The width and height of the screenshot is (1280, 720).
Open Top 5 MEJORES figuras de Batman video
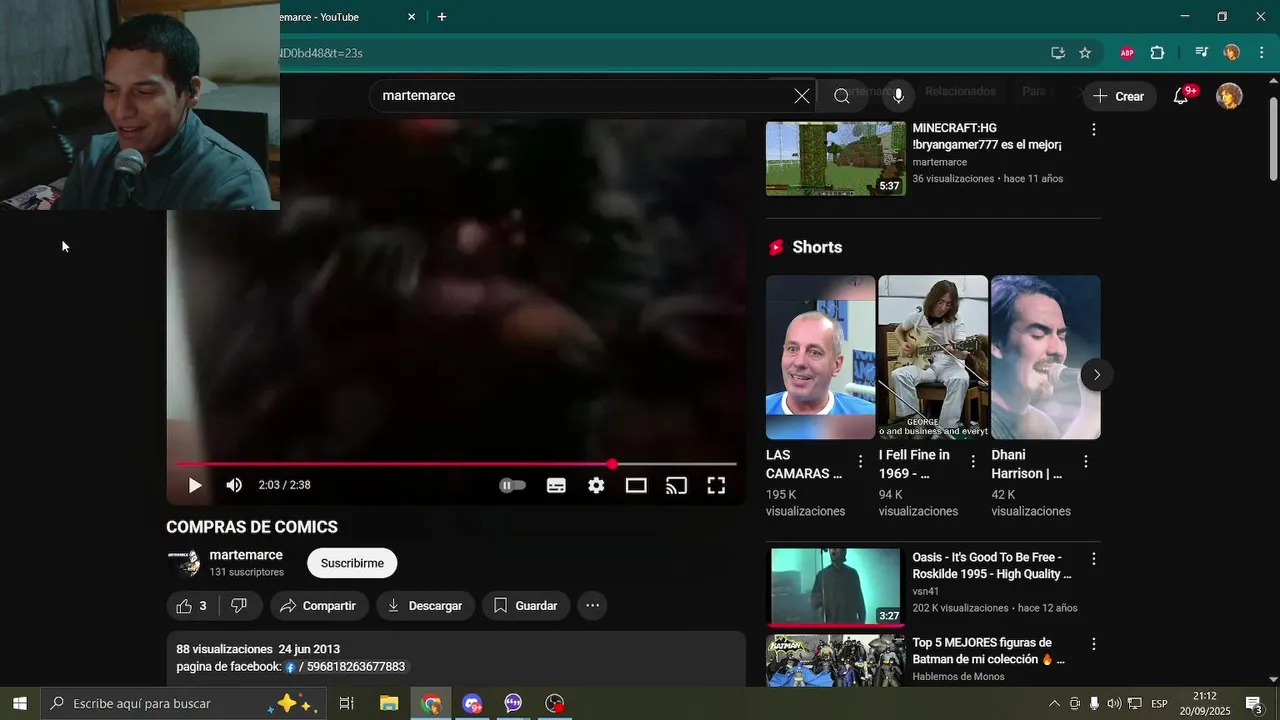pos(835,661)
